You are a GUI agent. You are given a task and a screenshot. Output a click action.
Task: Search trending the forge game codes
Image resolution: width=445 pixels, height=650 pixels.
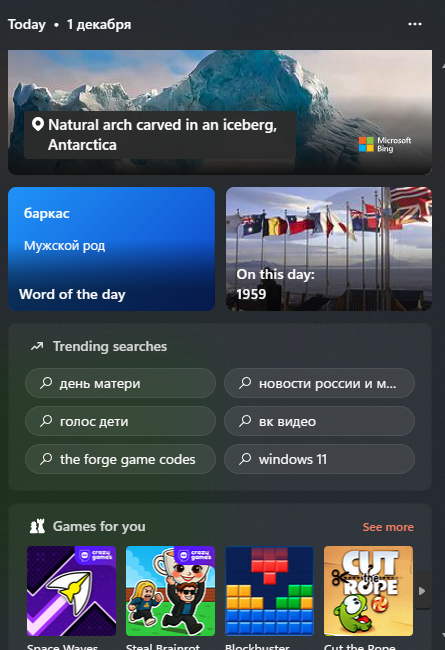[x=120, y=459]
